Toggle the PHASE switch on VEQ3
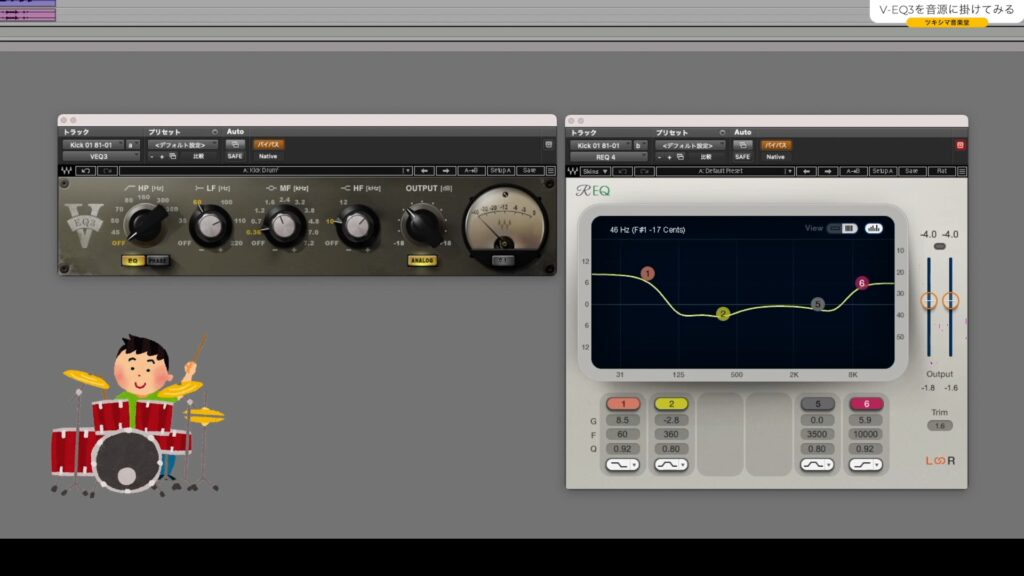 tap(157, 261)
